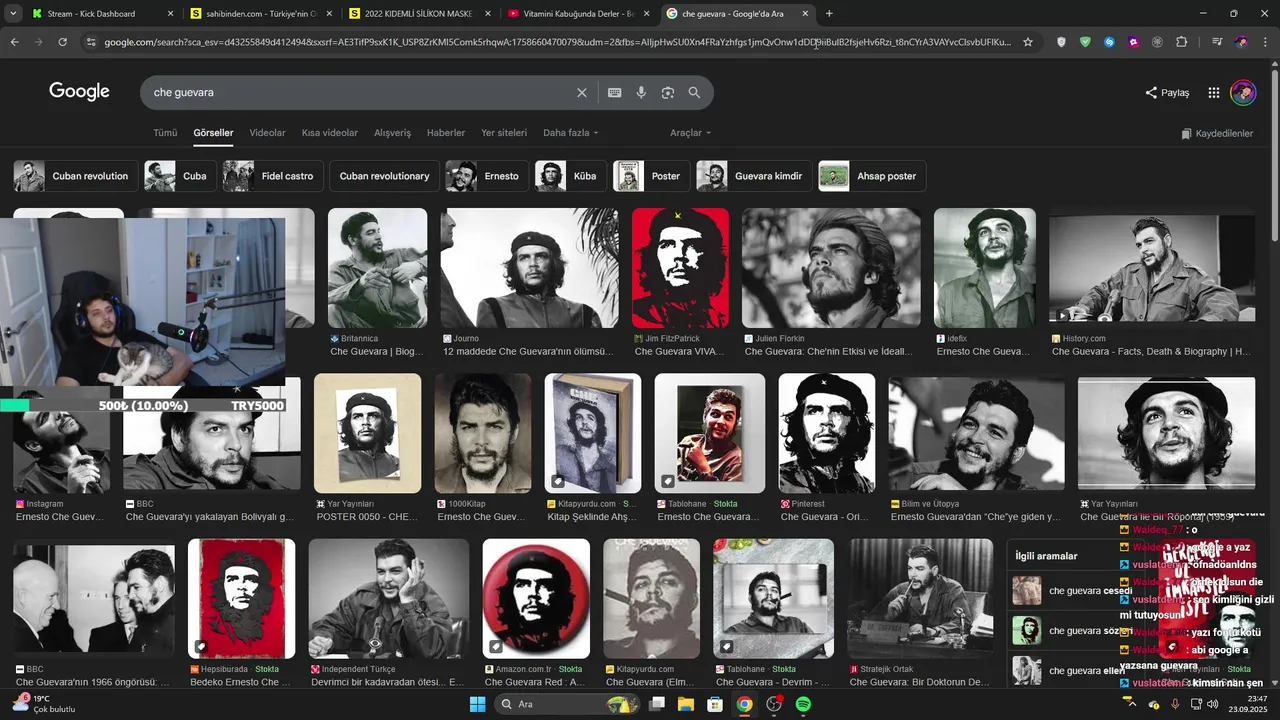Open Chrome extensions puzzle icon
The width and height of the screenshot is (1280, 720).
tap(1182, 42)
